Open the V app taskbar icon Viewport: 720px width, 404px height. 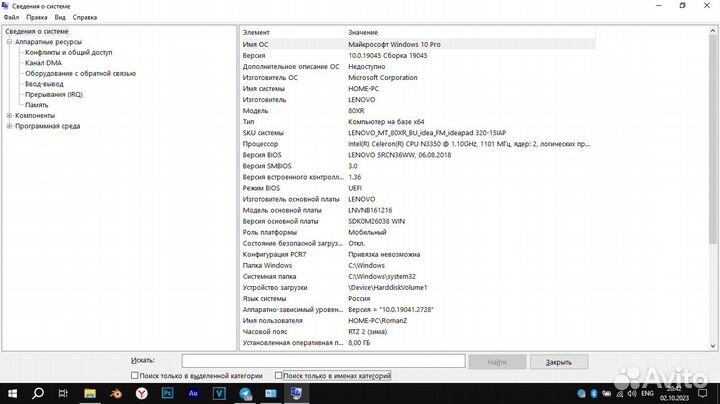[x=219, y=393]
